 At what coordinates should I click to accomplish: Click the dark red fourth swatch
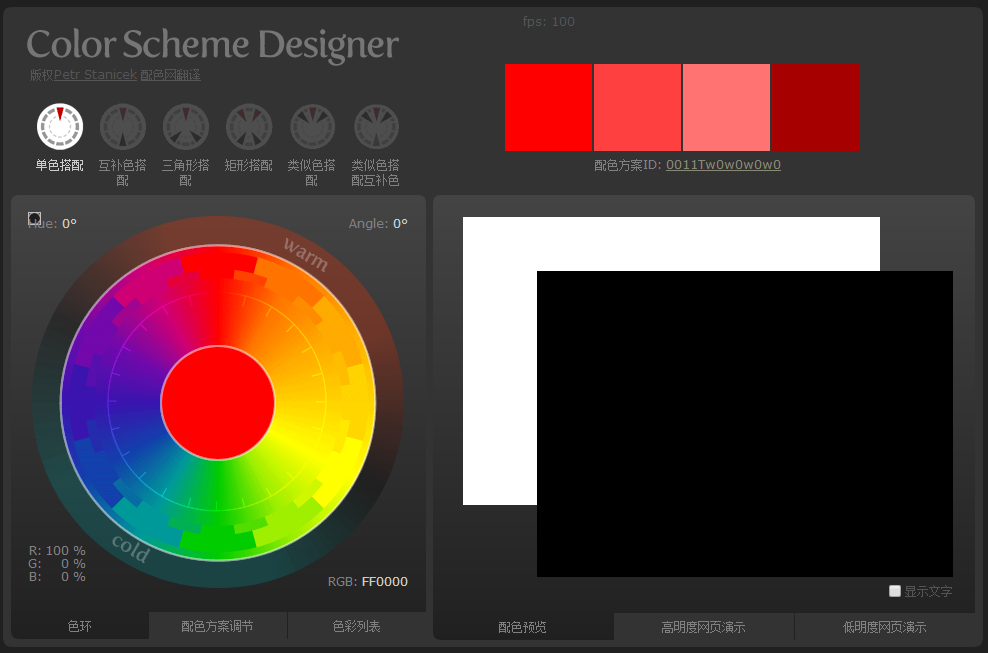click(815, 107)
